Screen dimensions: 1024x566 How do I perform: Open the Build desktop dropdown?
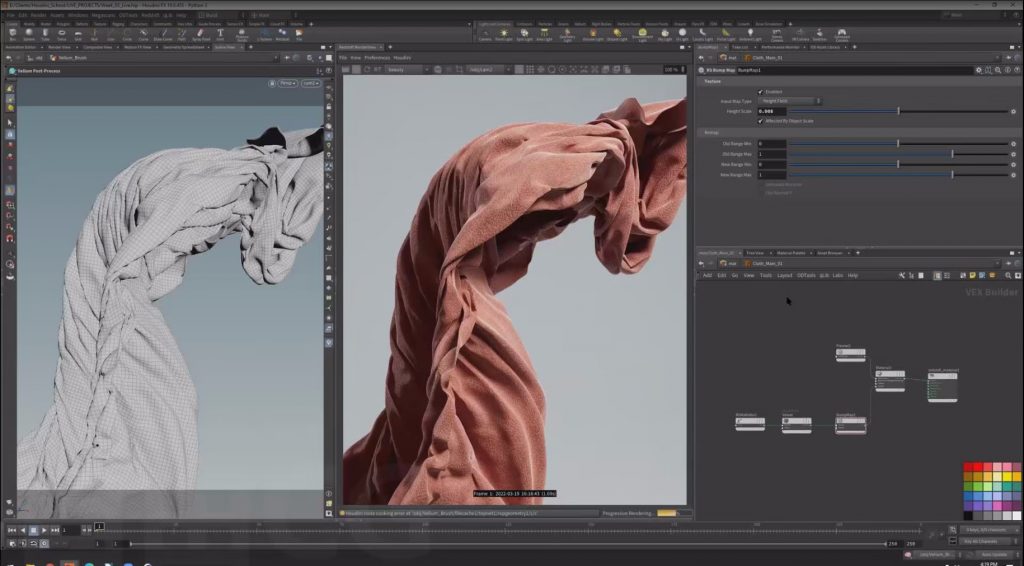(222, 14)
